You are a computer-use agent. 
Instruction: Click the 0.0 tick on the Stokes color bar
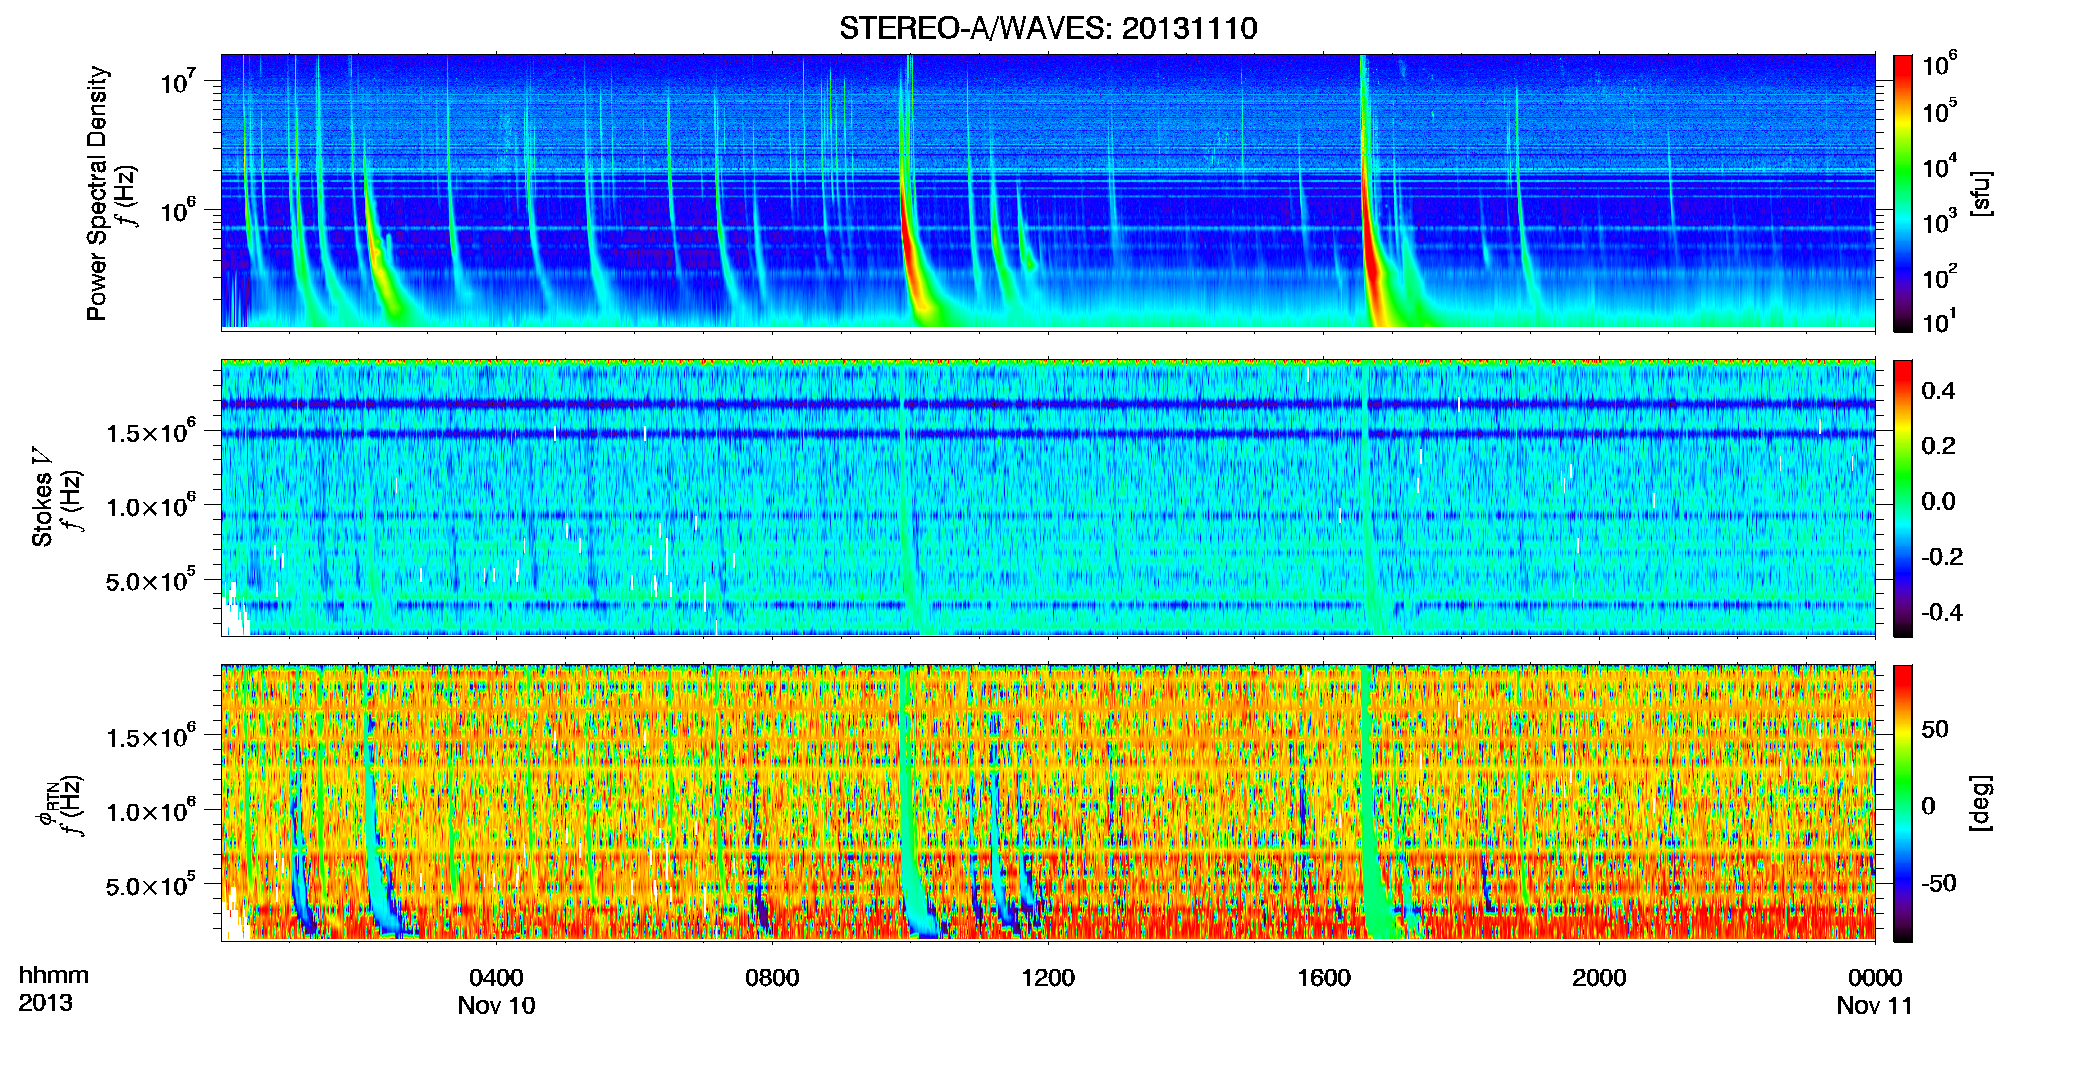click(1938, 501)
